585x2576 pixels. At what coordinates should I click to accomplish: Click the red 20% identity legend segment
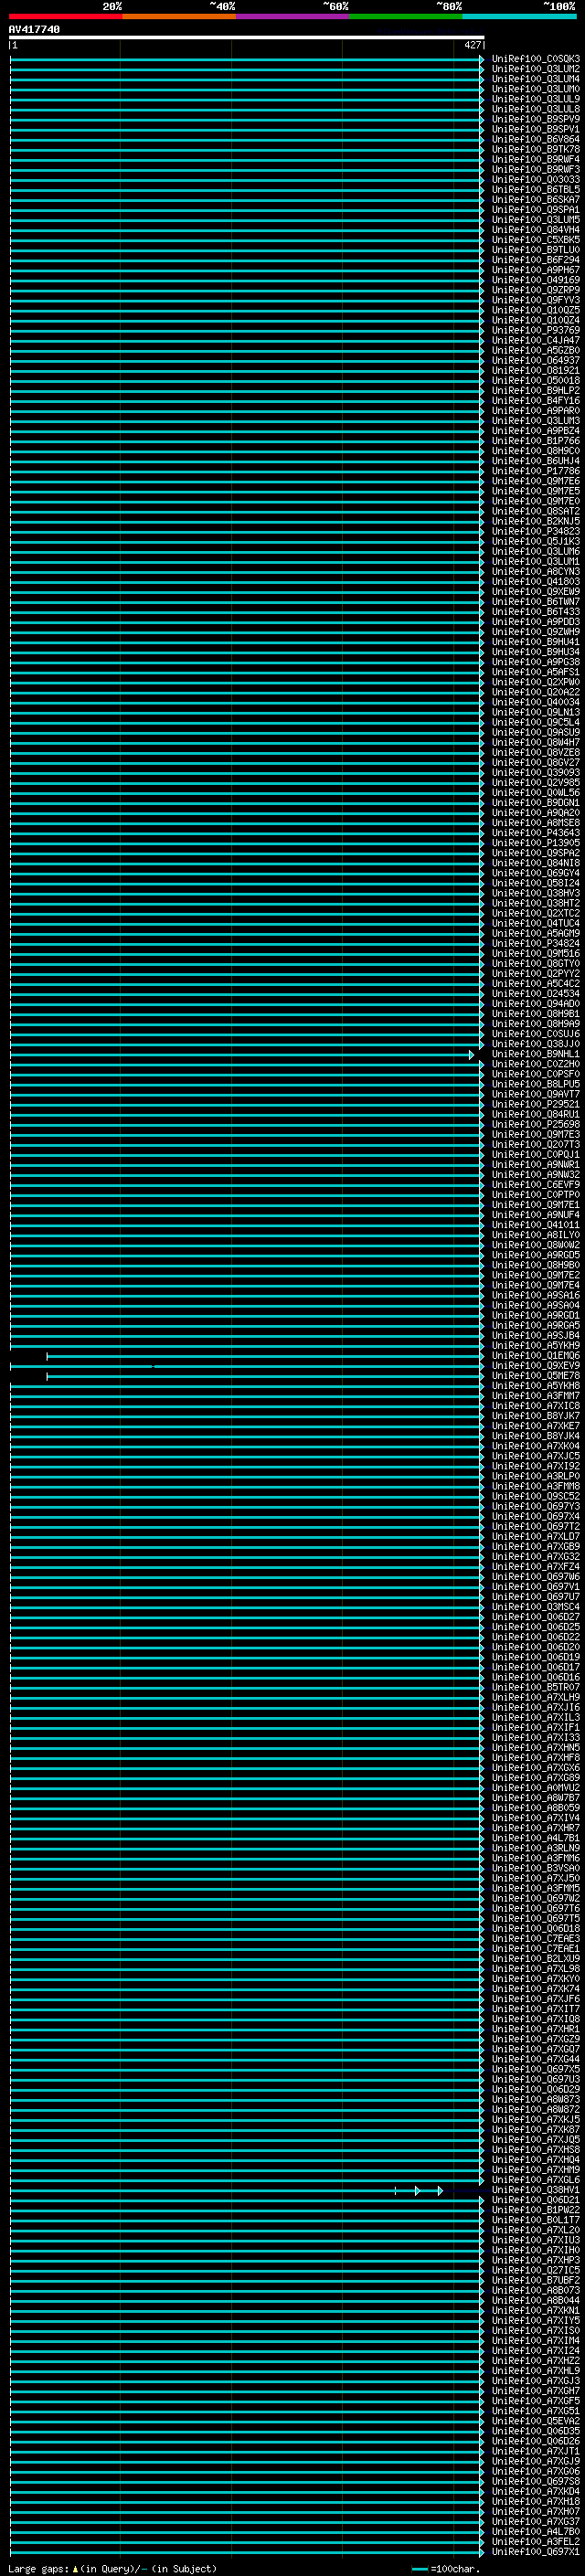[x=66, y=16]
